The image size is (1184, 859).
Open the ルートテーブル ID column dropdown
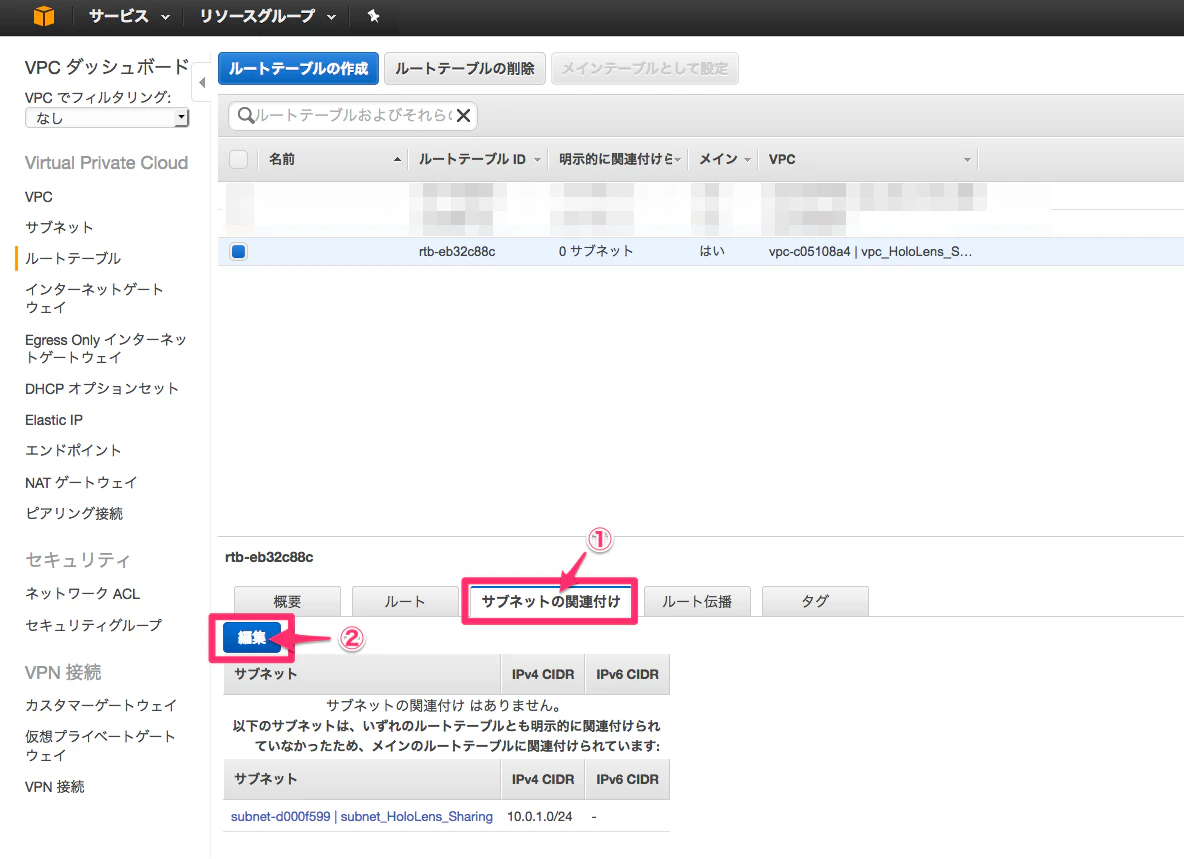pyautogui.click(x=538, y=159)
